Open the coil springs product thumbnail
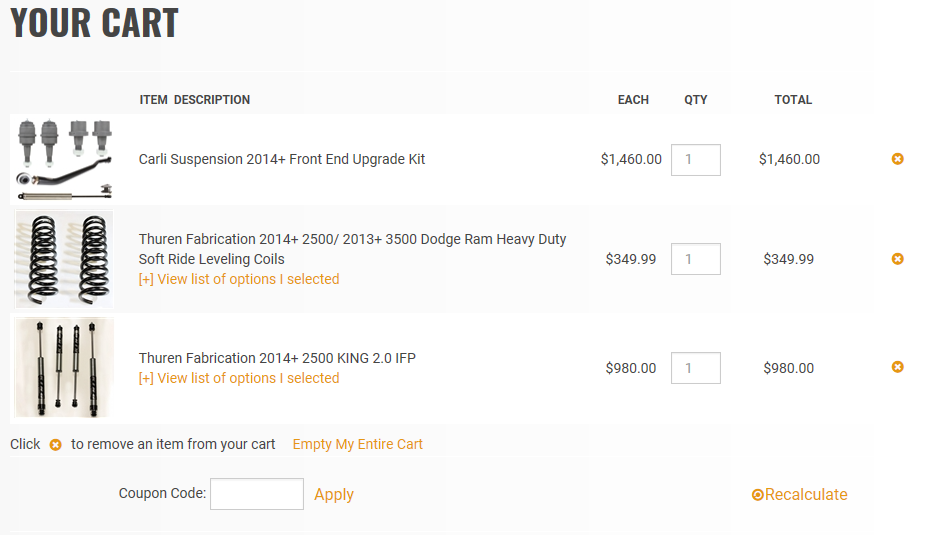 (x=65, y=258)
